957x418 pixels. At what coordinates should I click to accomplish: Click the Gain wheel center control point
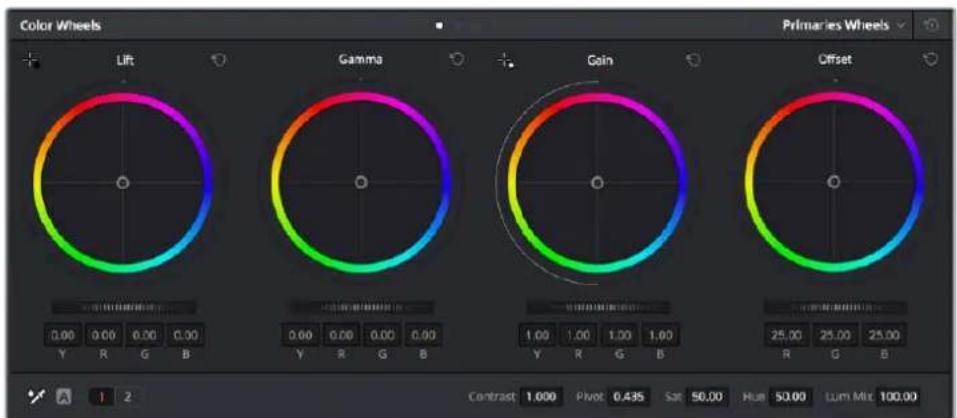[598, 182]
